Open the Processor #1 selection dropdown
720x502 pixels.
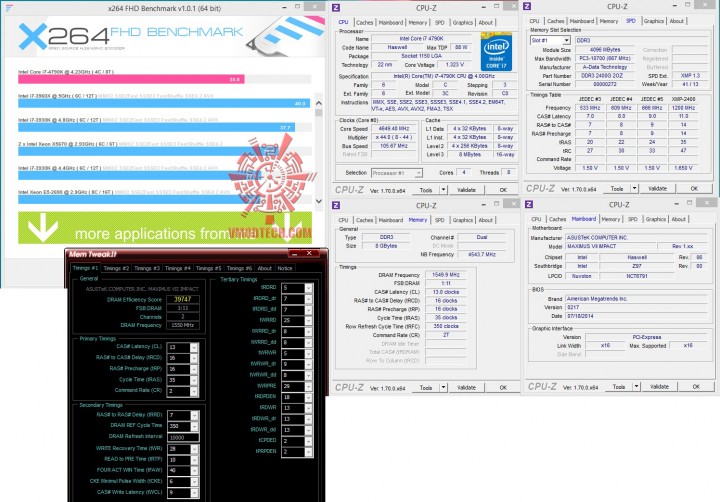pyautogui.click(x=418, y=173)
